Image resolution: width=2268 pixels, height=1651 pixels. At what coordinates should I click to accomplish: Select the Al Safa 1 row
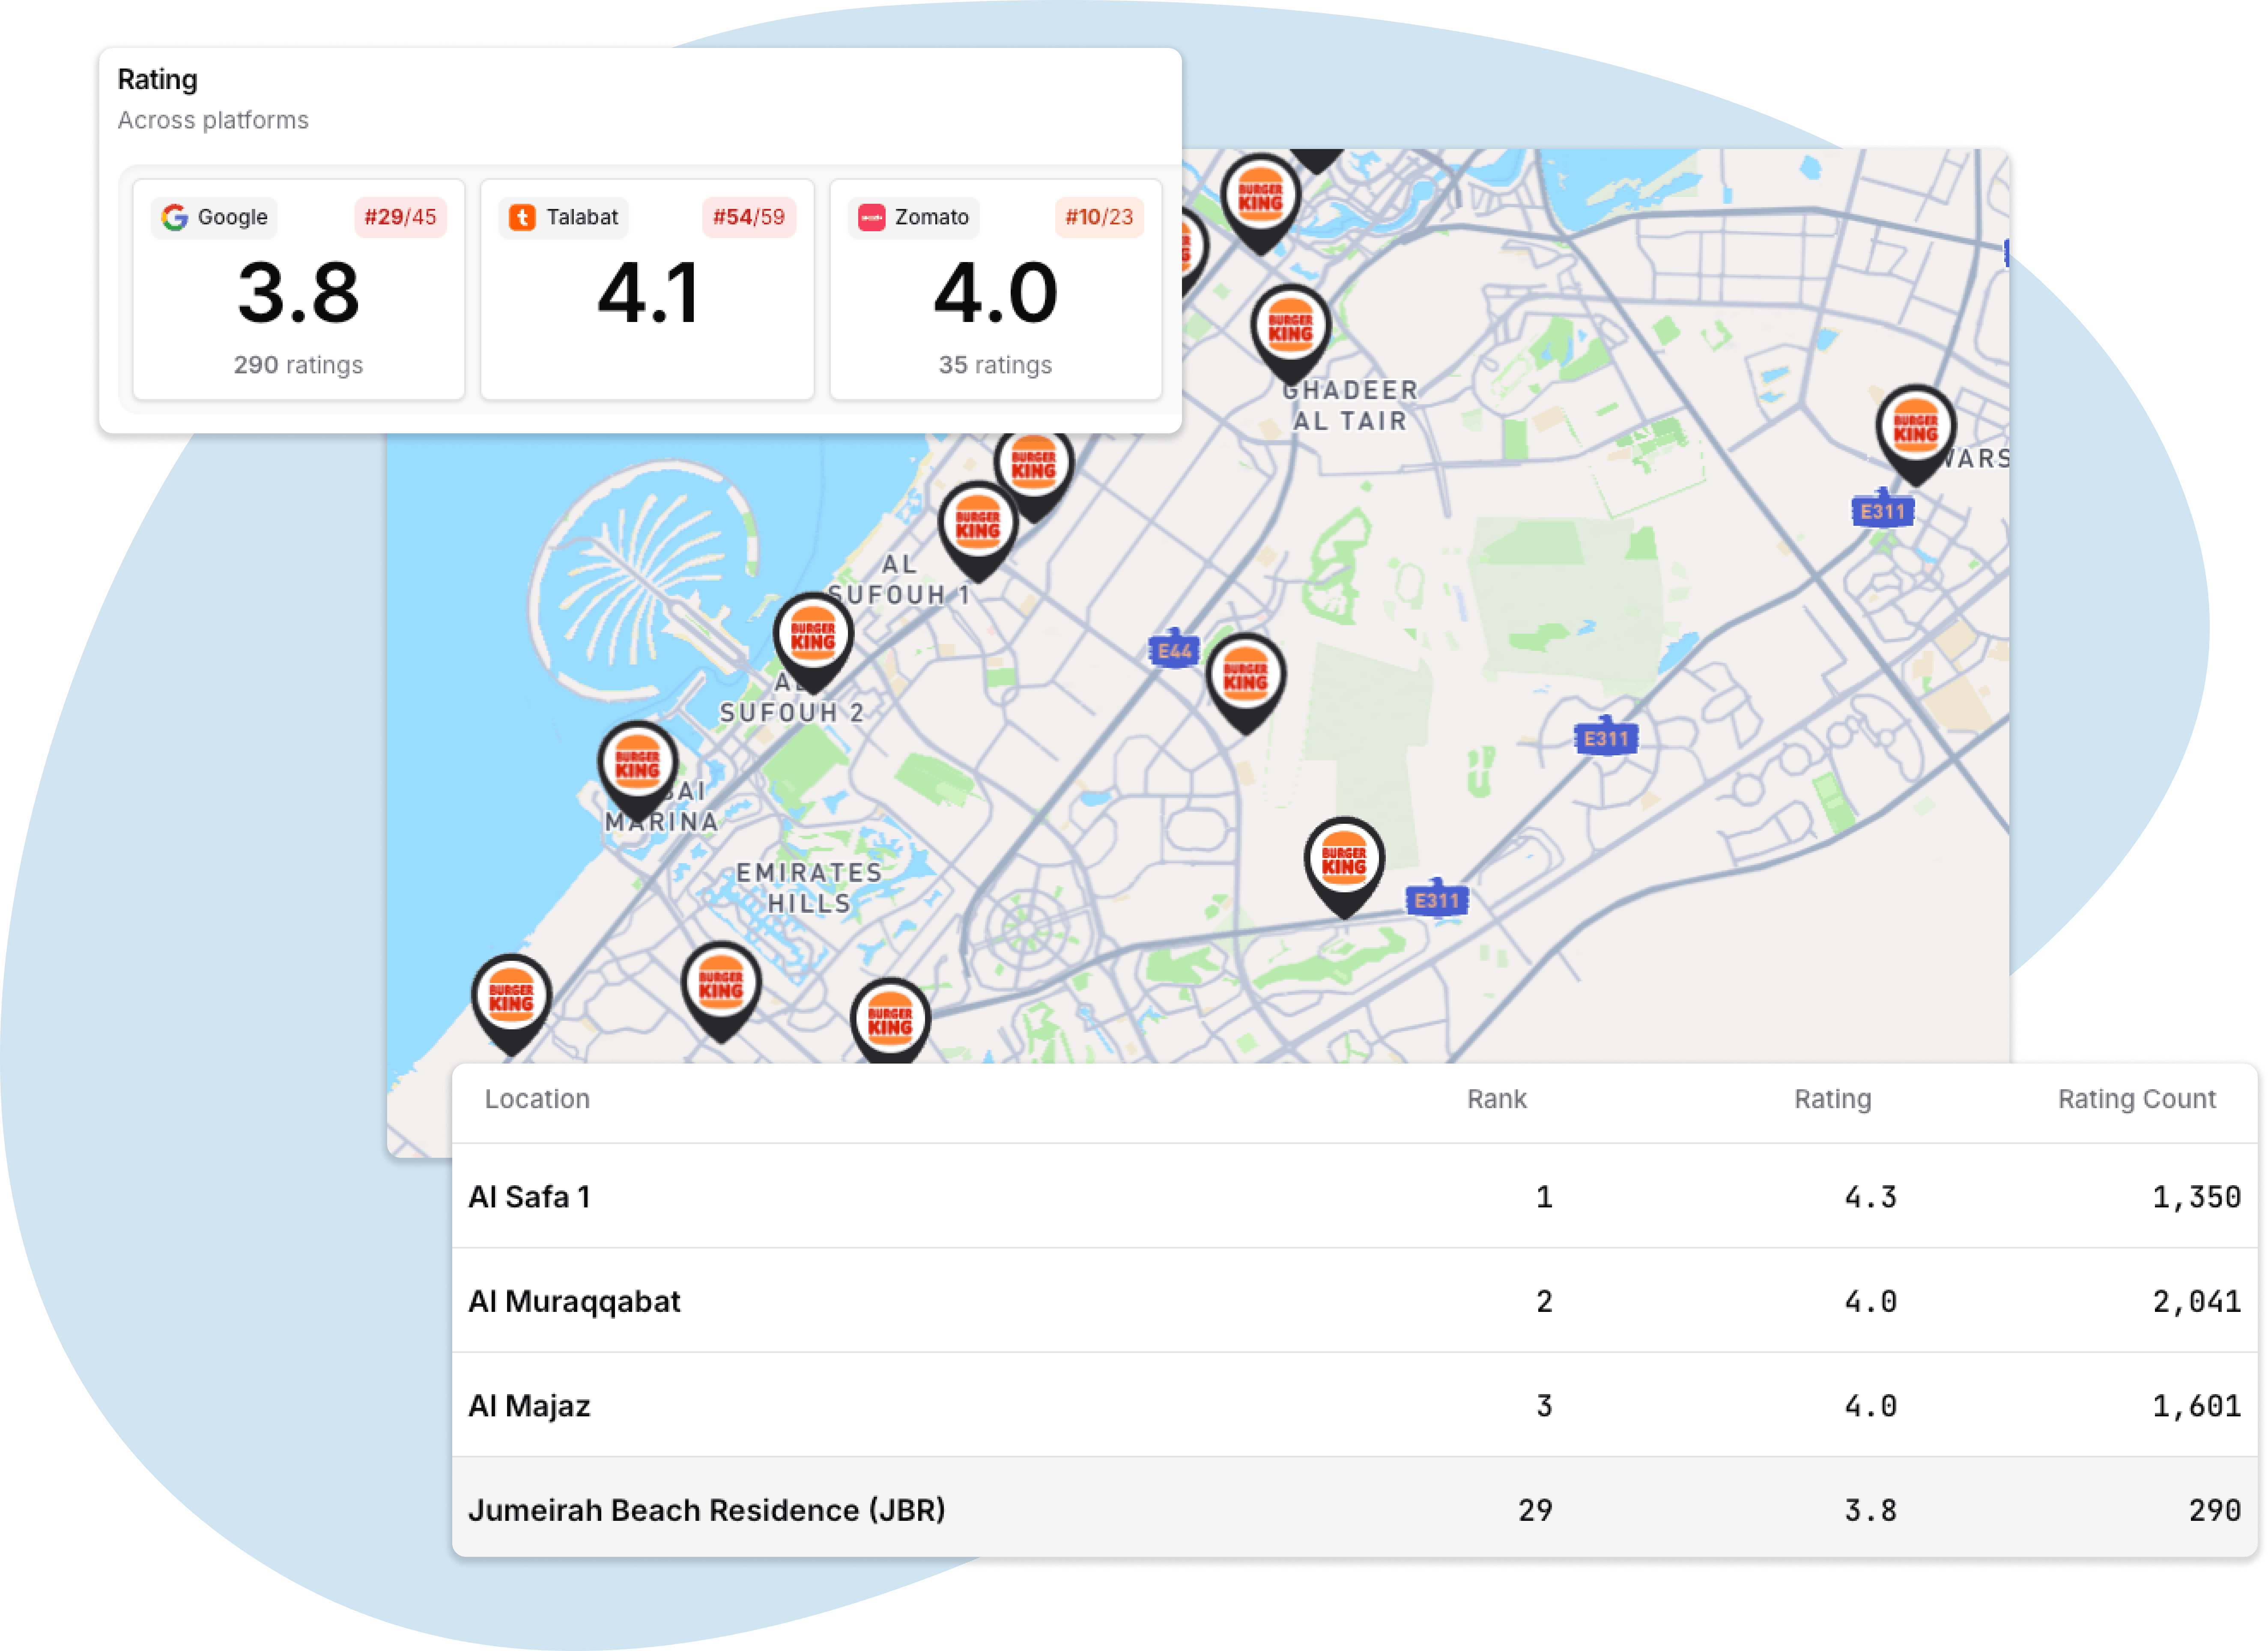pyautogui.click(x=1354, y=1196)
